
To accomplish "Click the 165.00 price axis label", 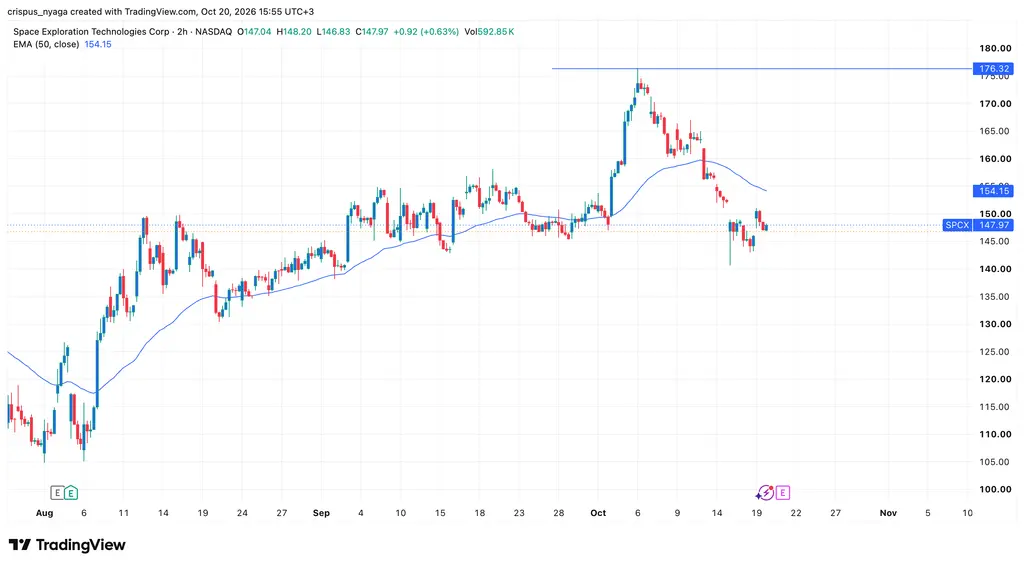I will pyautogui.click(x=995, y=131).
